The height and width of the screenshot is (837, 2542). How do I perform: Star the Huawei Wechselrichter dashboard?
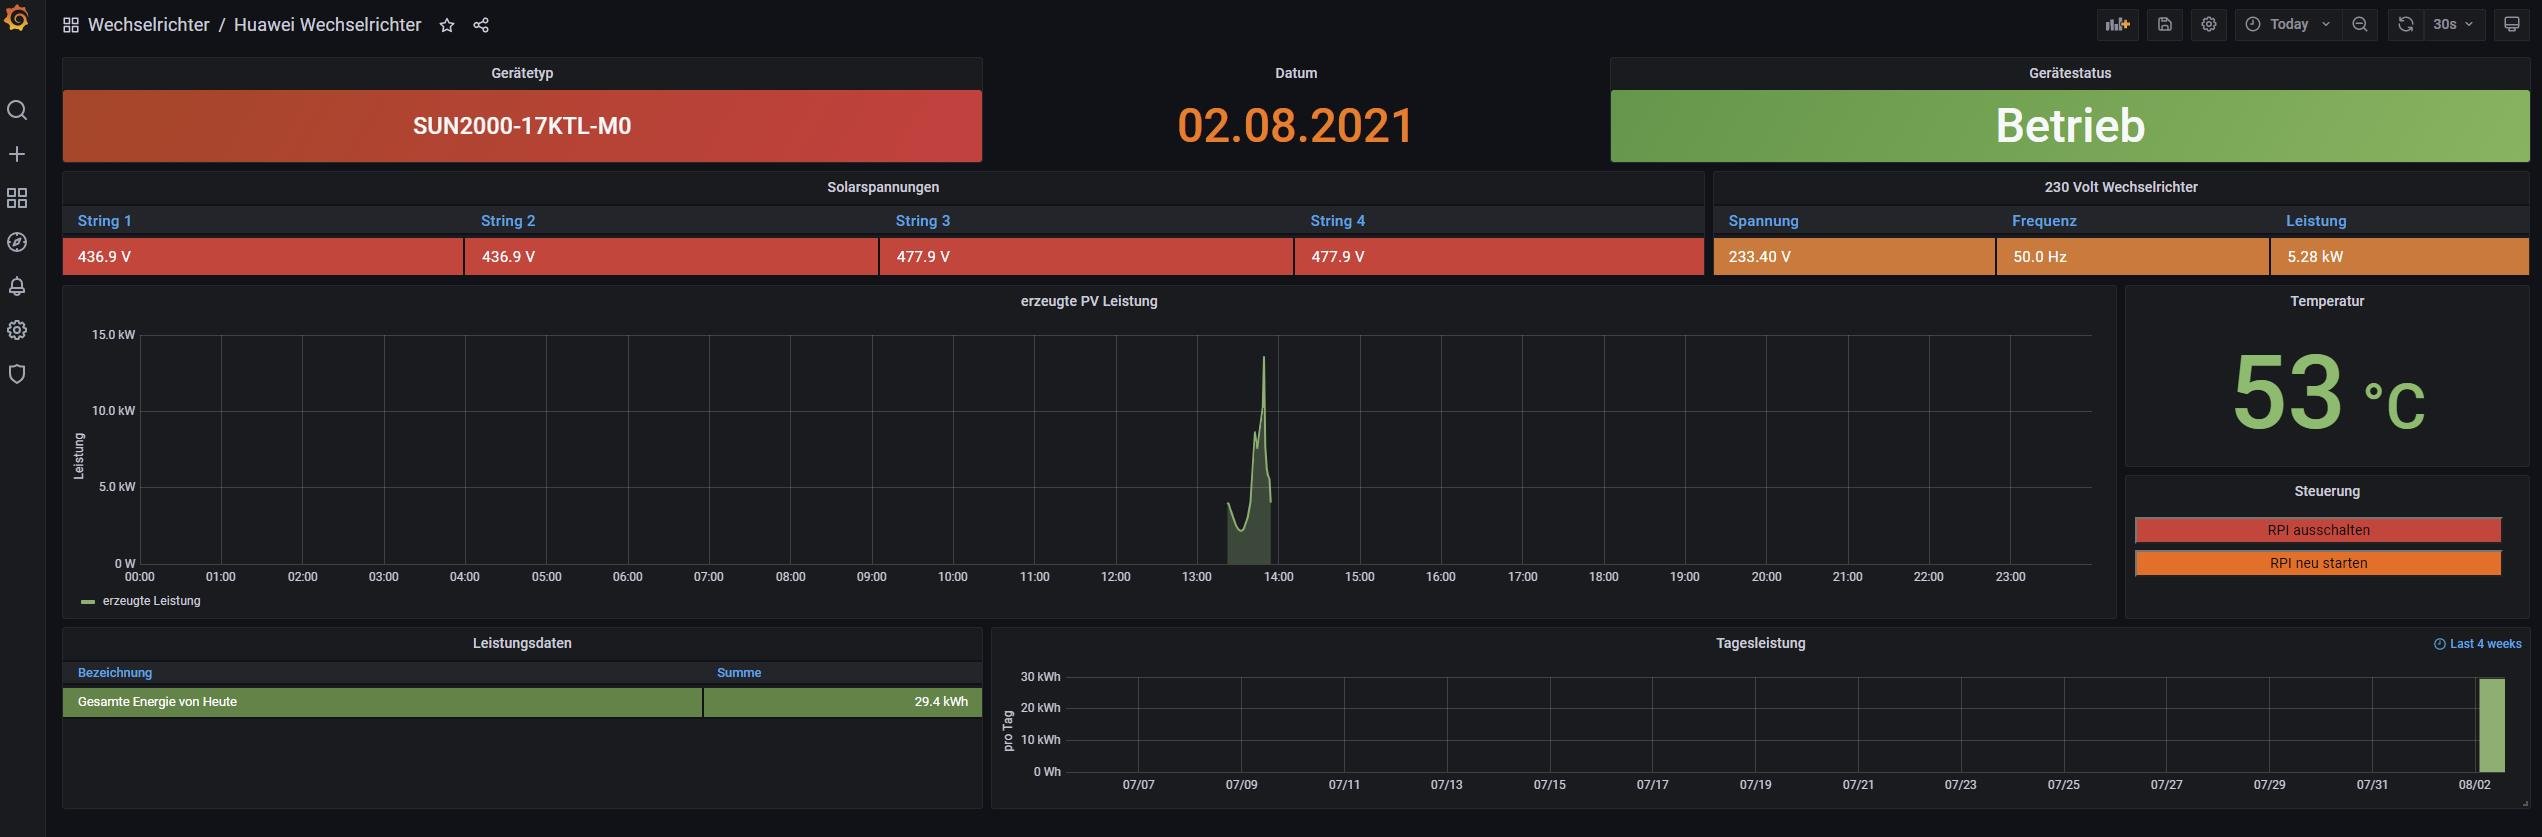click(x=447, y=25)
